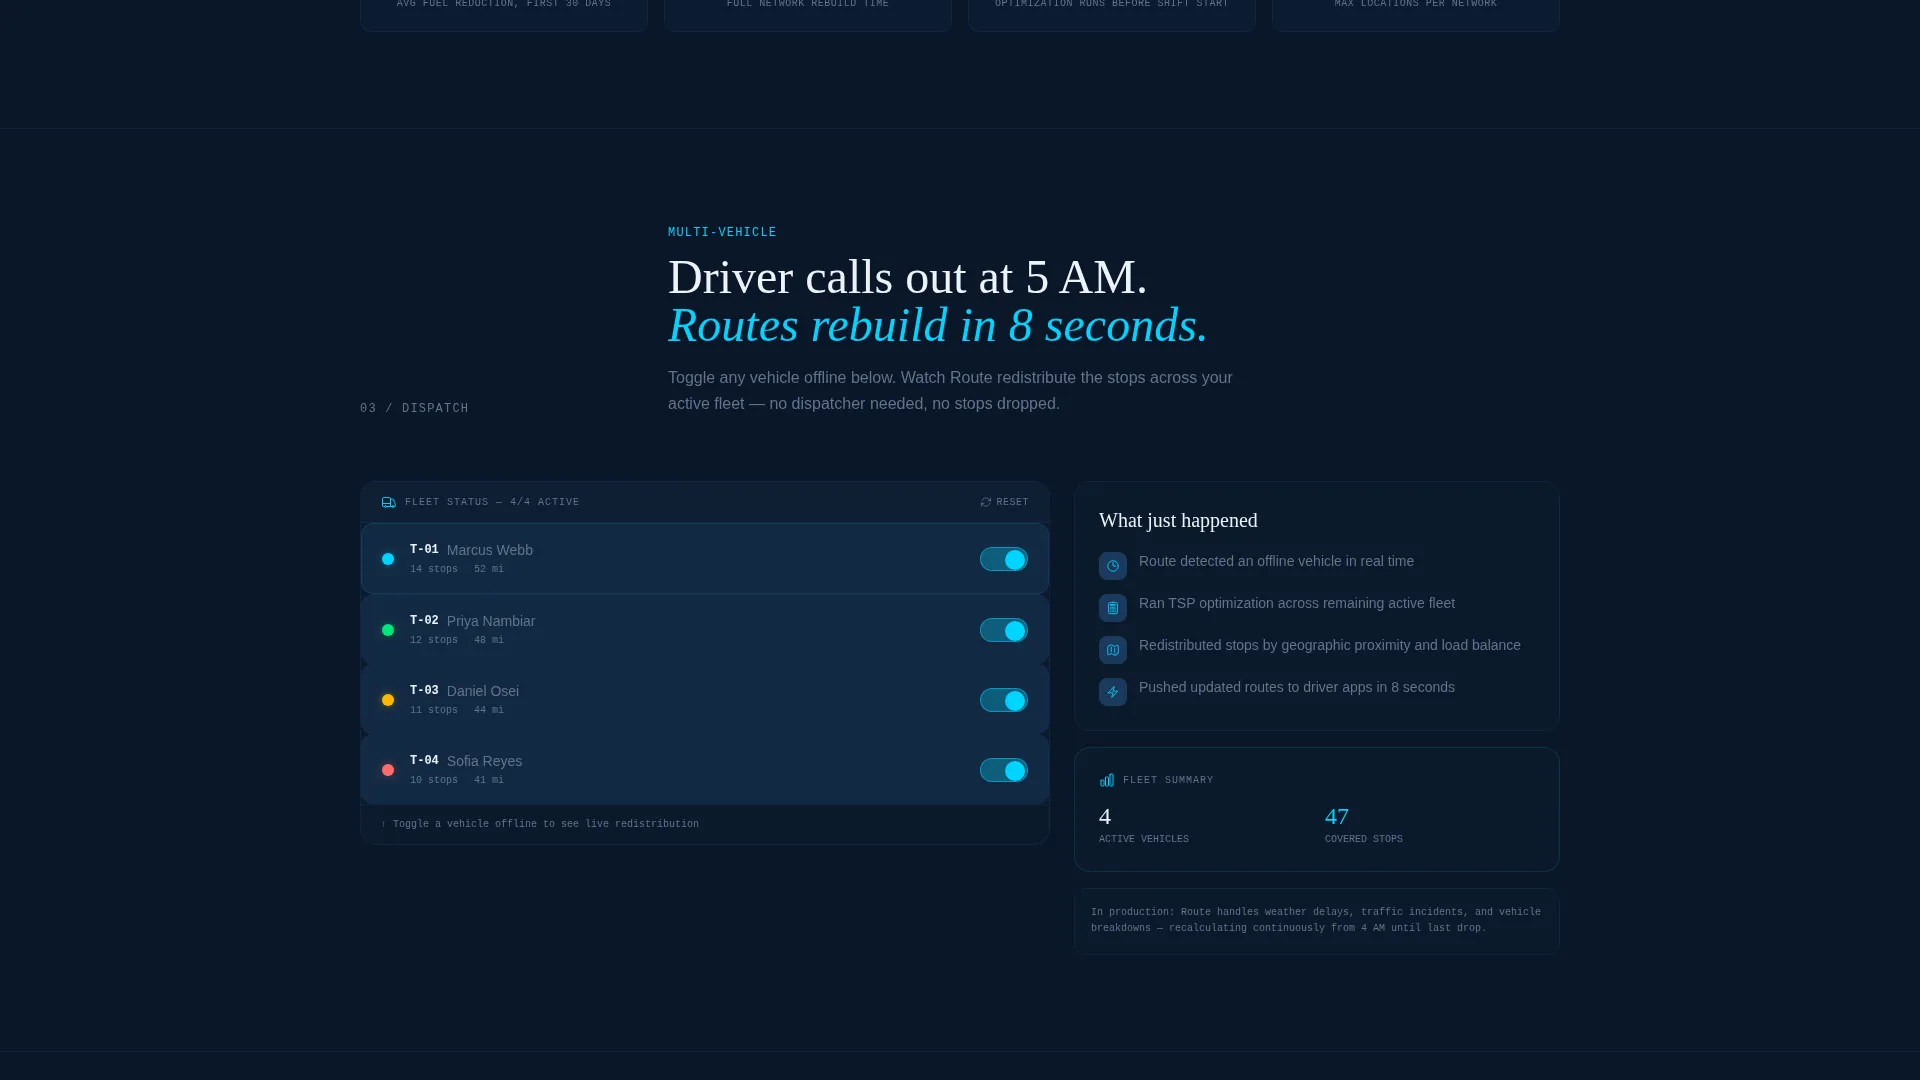
Task: Toggle T-02 Priya Nambiar vehicle offline
Action: click(x=1003, y=630)
